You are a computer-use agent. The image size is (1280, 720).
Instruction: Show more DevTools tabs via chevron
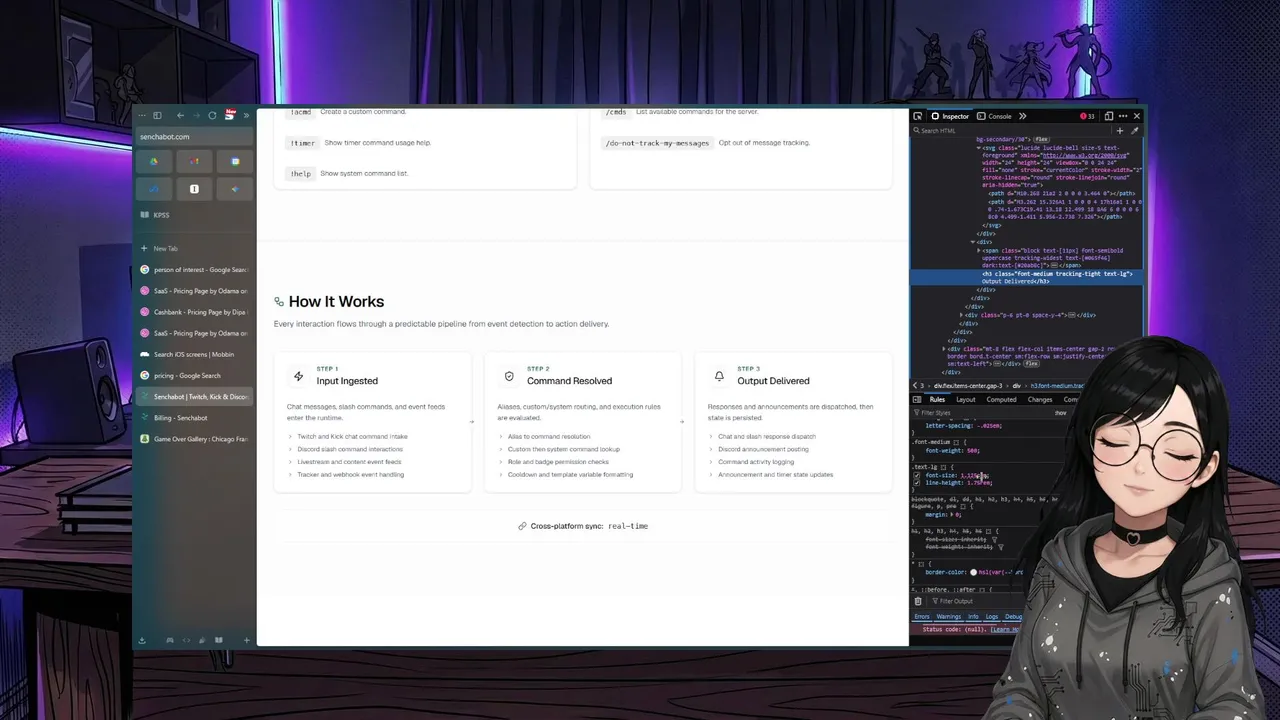pyautogui.click(x=1022, y=116)
